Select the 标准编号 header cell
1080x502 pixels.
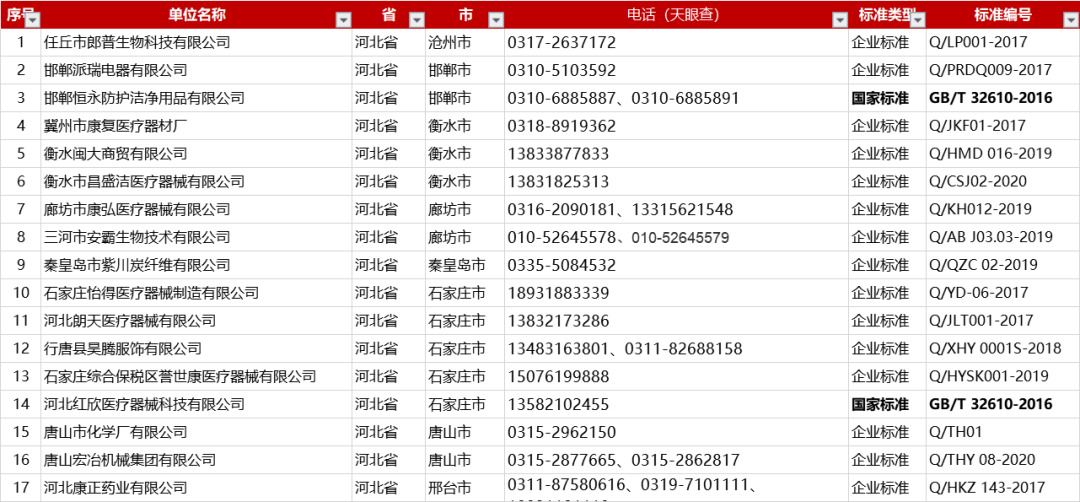tap(1003, 14)
